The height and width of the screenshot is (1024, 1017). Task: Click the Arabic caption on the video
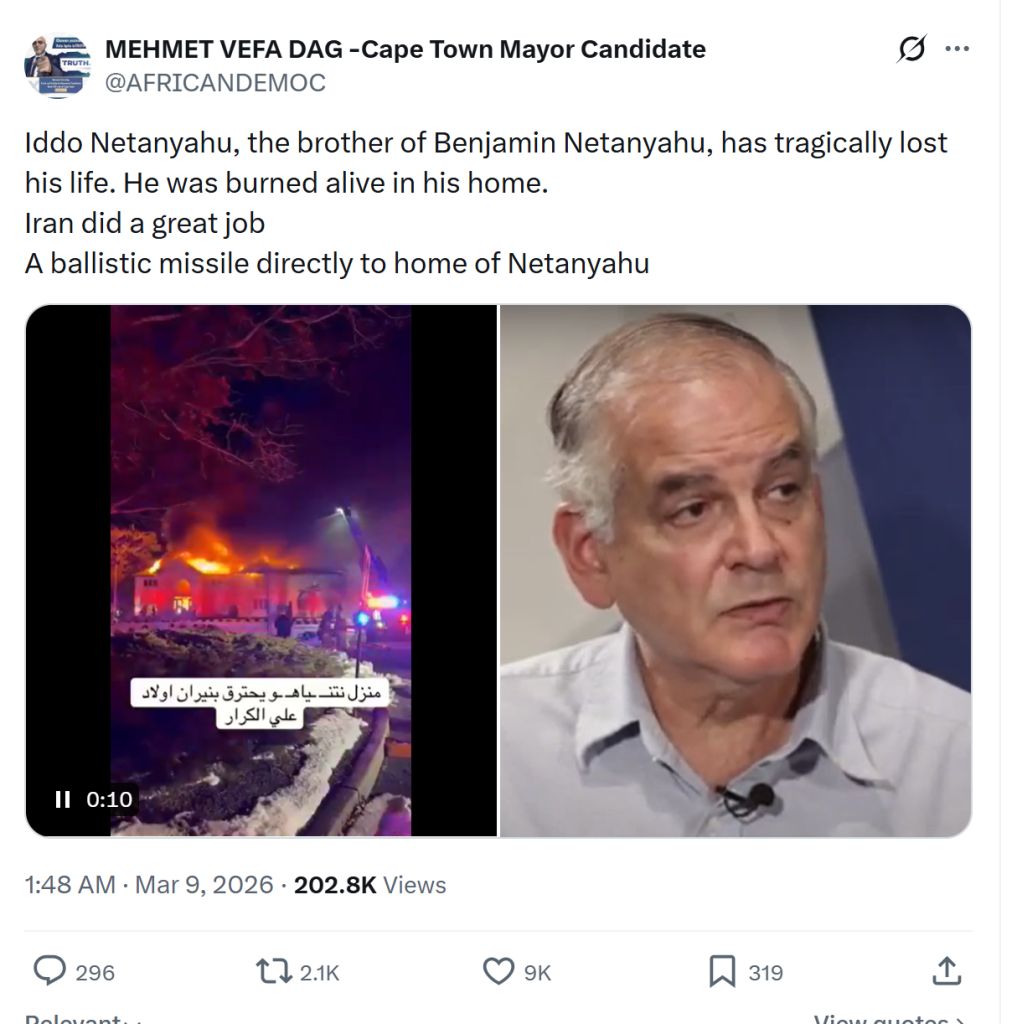[261, 704]
